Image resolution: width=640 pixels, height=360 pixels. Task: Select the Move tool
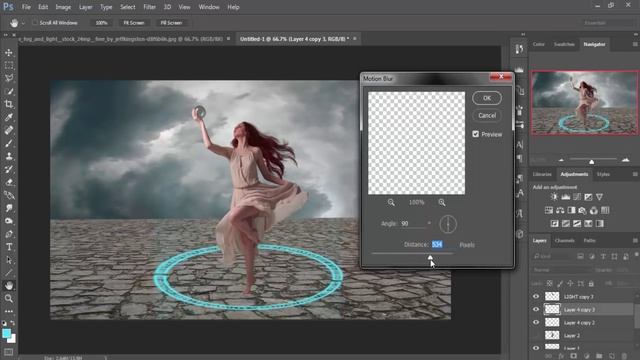[x=9, y=53]
